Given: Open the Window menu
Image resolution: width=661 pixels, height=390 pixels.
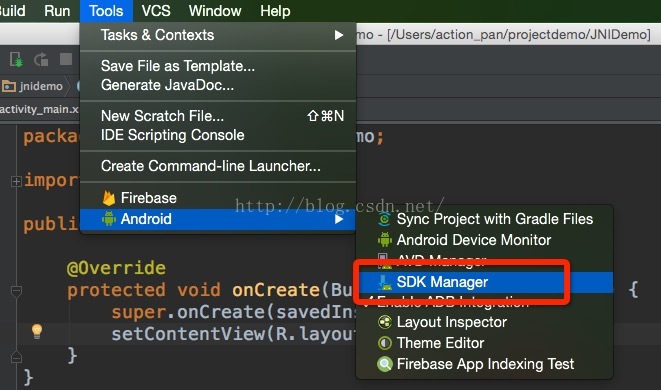Looking at the screenshot, I should coord(215,11).
